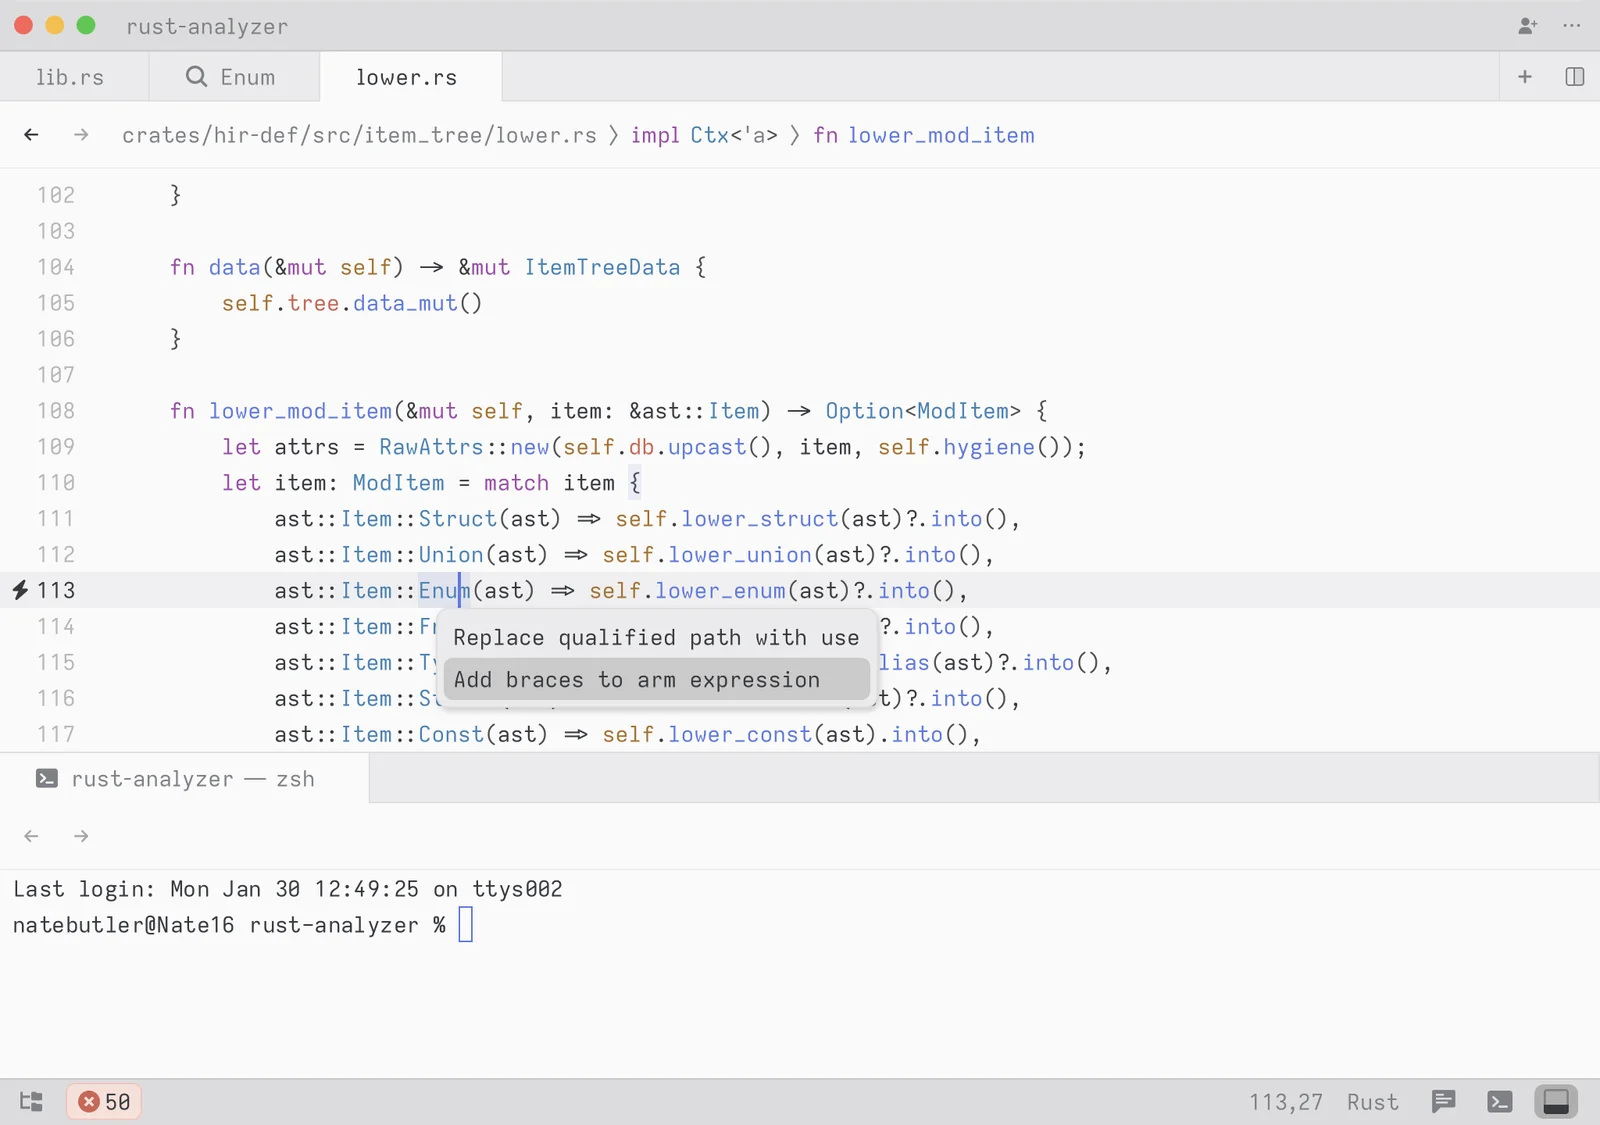Click the 113,27 cursor position indicator

[x=1286, y=1101]
